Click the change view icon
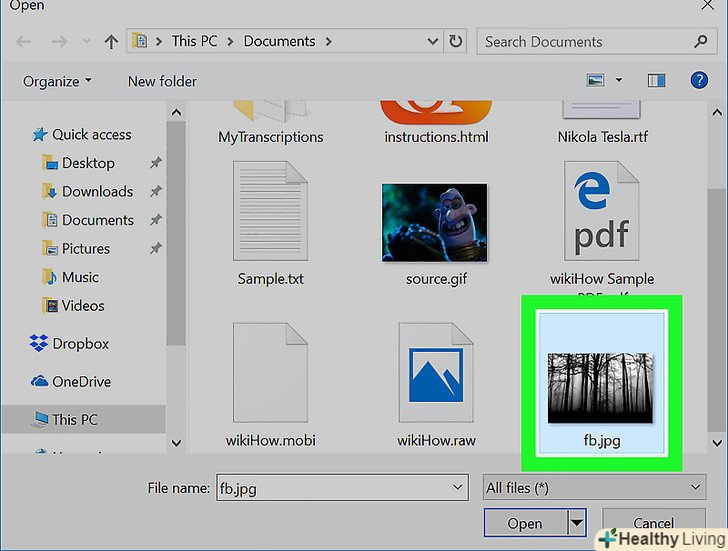 tap(597, 80)
